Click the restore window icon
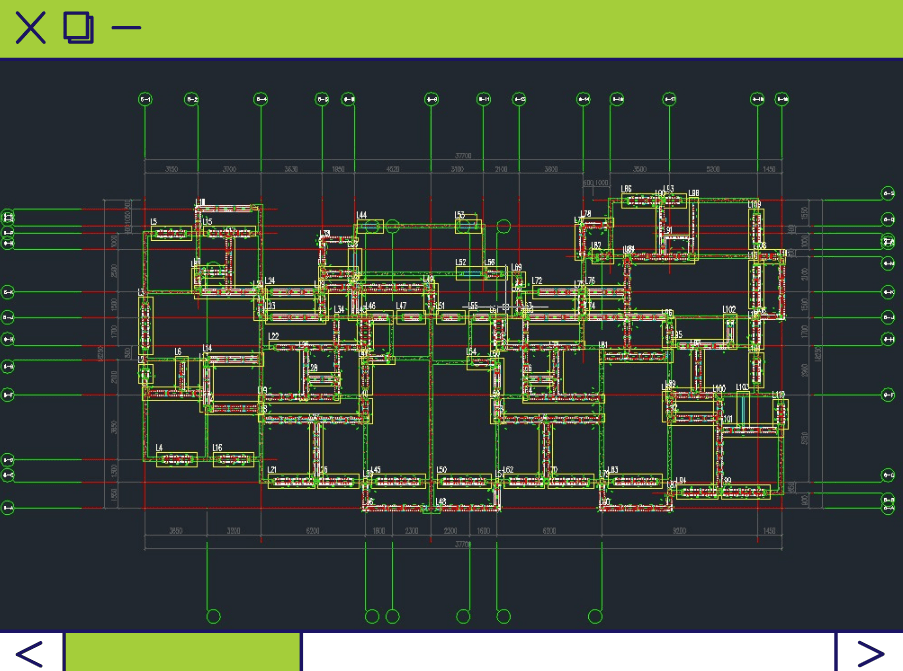The image size is (903, 671). 79,28
